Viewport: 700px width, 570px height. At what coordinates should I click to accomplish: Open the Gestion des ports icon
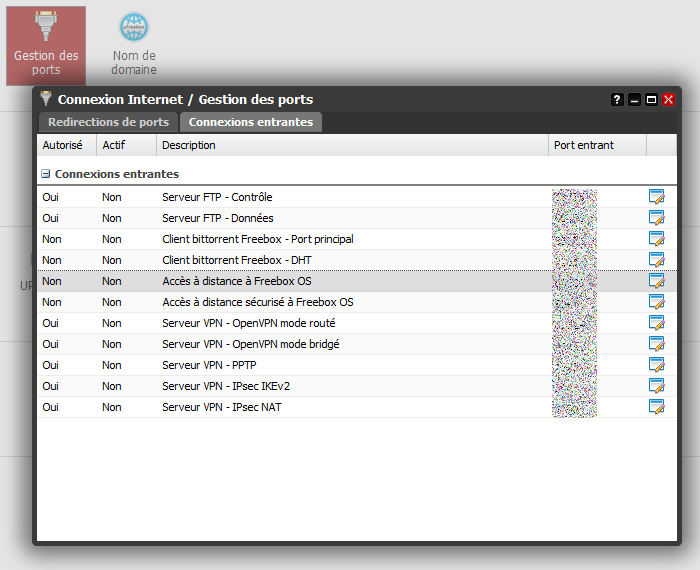(x=46, y=46)
